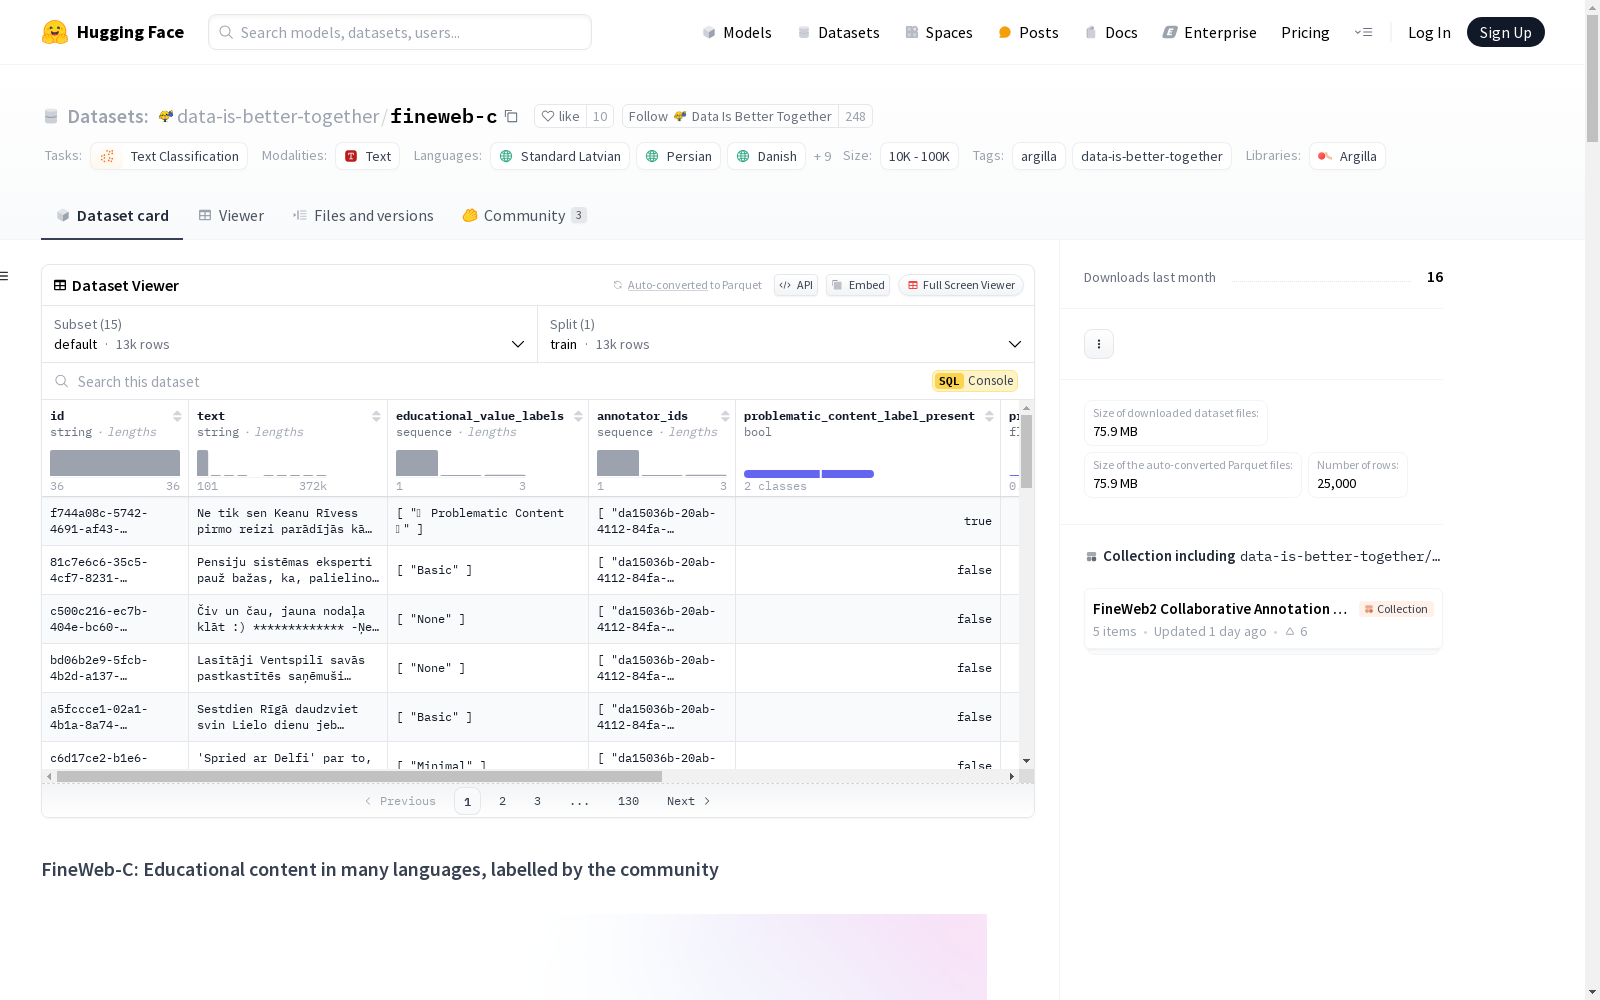The height and width of the screenshot is (1000, 1600).
Task: Switch to the Viewer tab
Action: [x=231, y=215]
